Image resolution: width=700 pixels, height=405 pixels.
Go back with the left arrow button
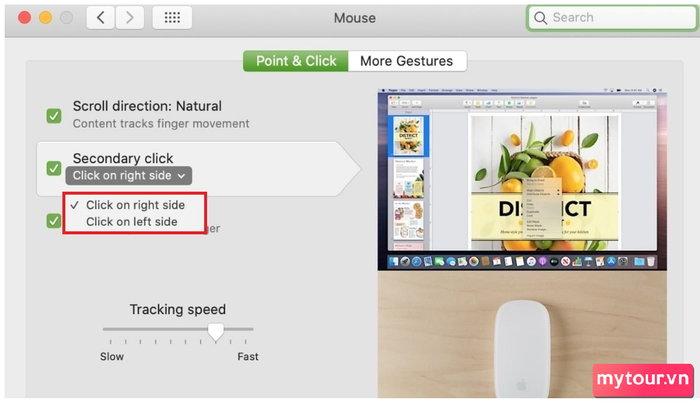(100, 18)
